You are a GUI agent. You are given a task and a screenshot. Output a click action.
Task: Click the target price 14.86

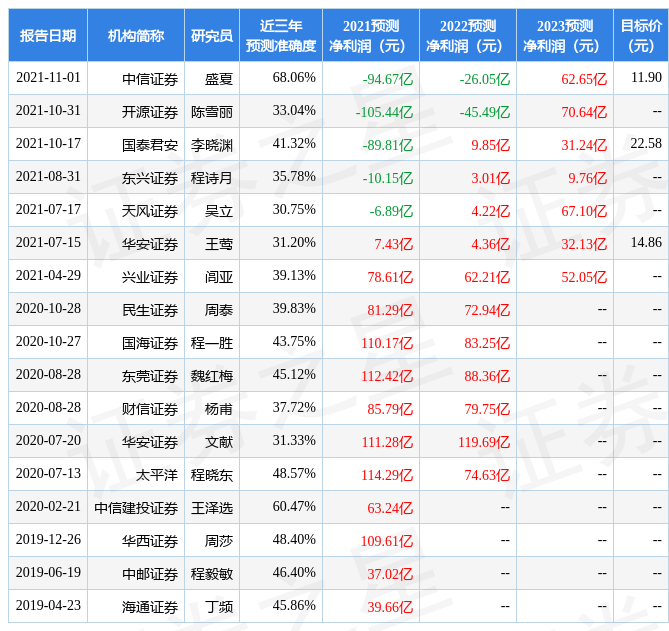tap(646, 242)
